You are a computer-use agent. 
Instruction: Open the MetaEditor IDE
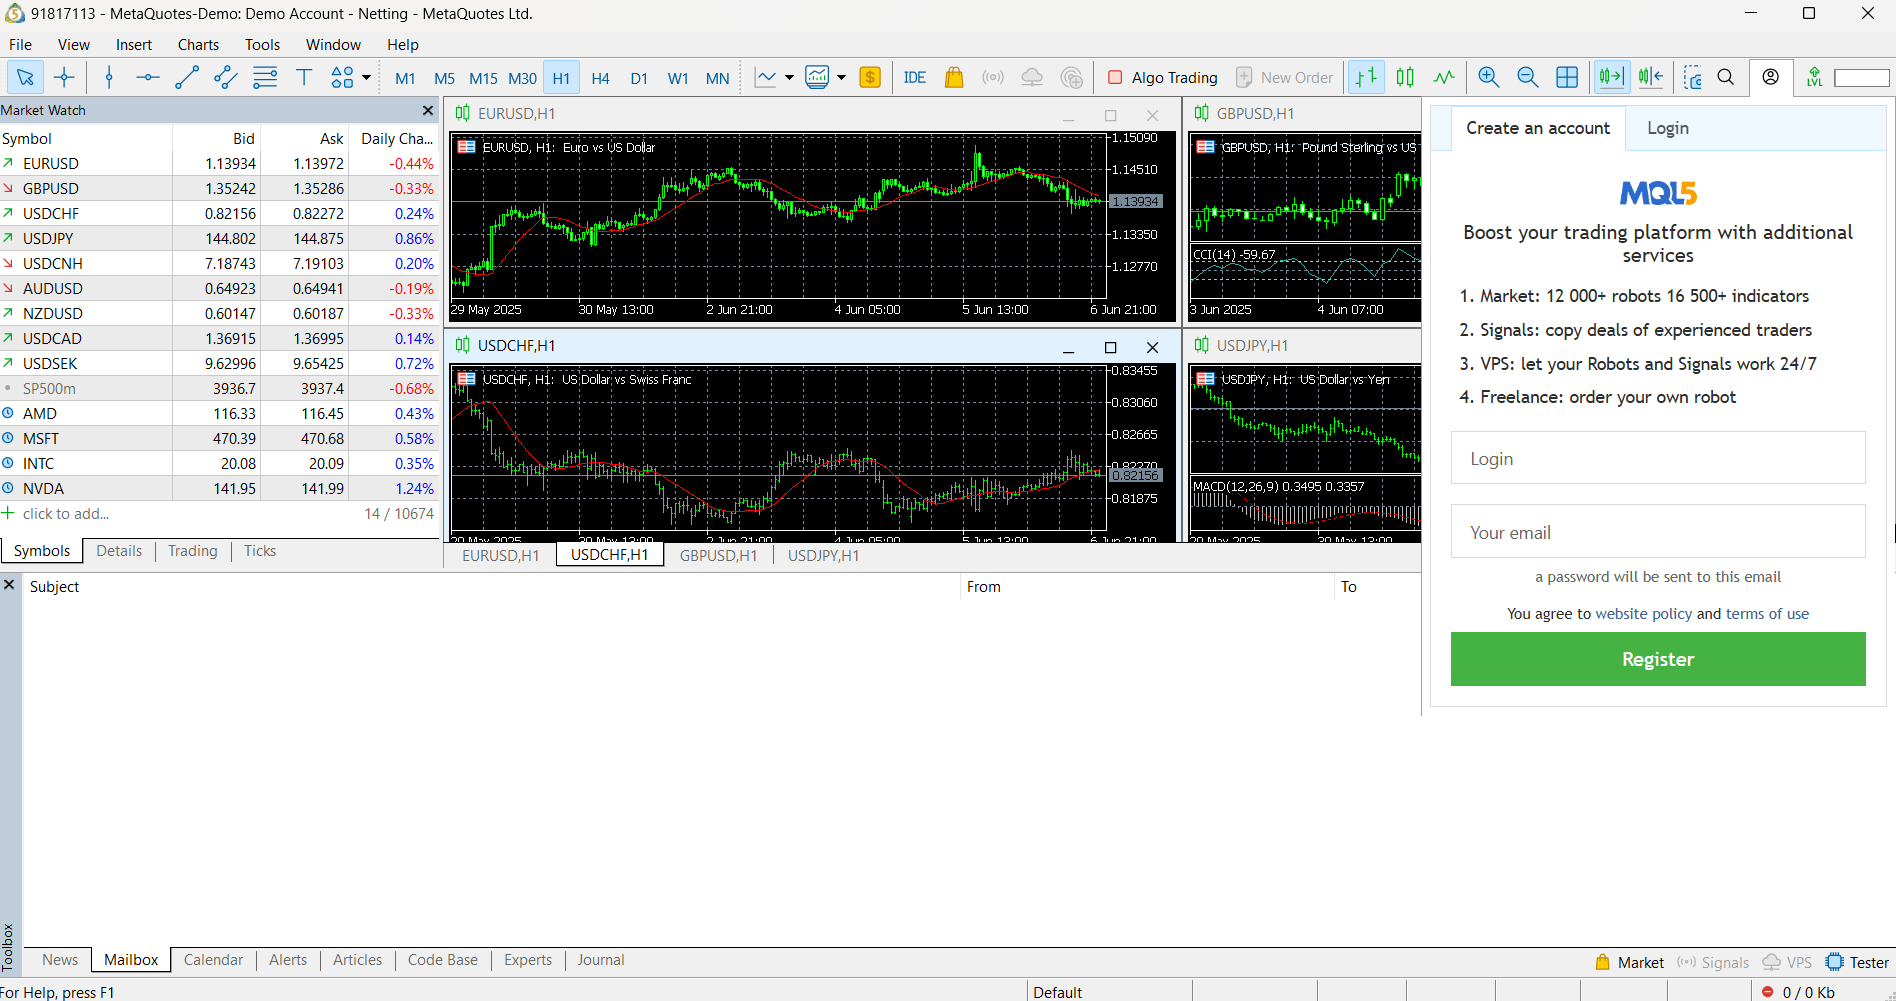pyautogui.click(x=914, y=78)
